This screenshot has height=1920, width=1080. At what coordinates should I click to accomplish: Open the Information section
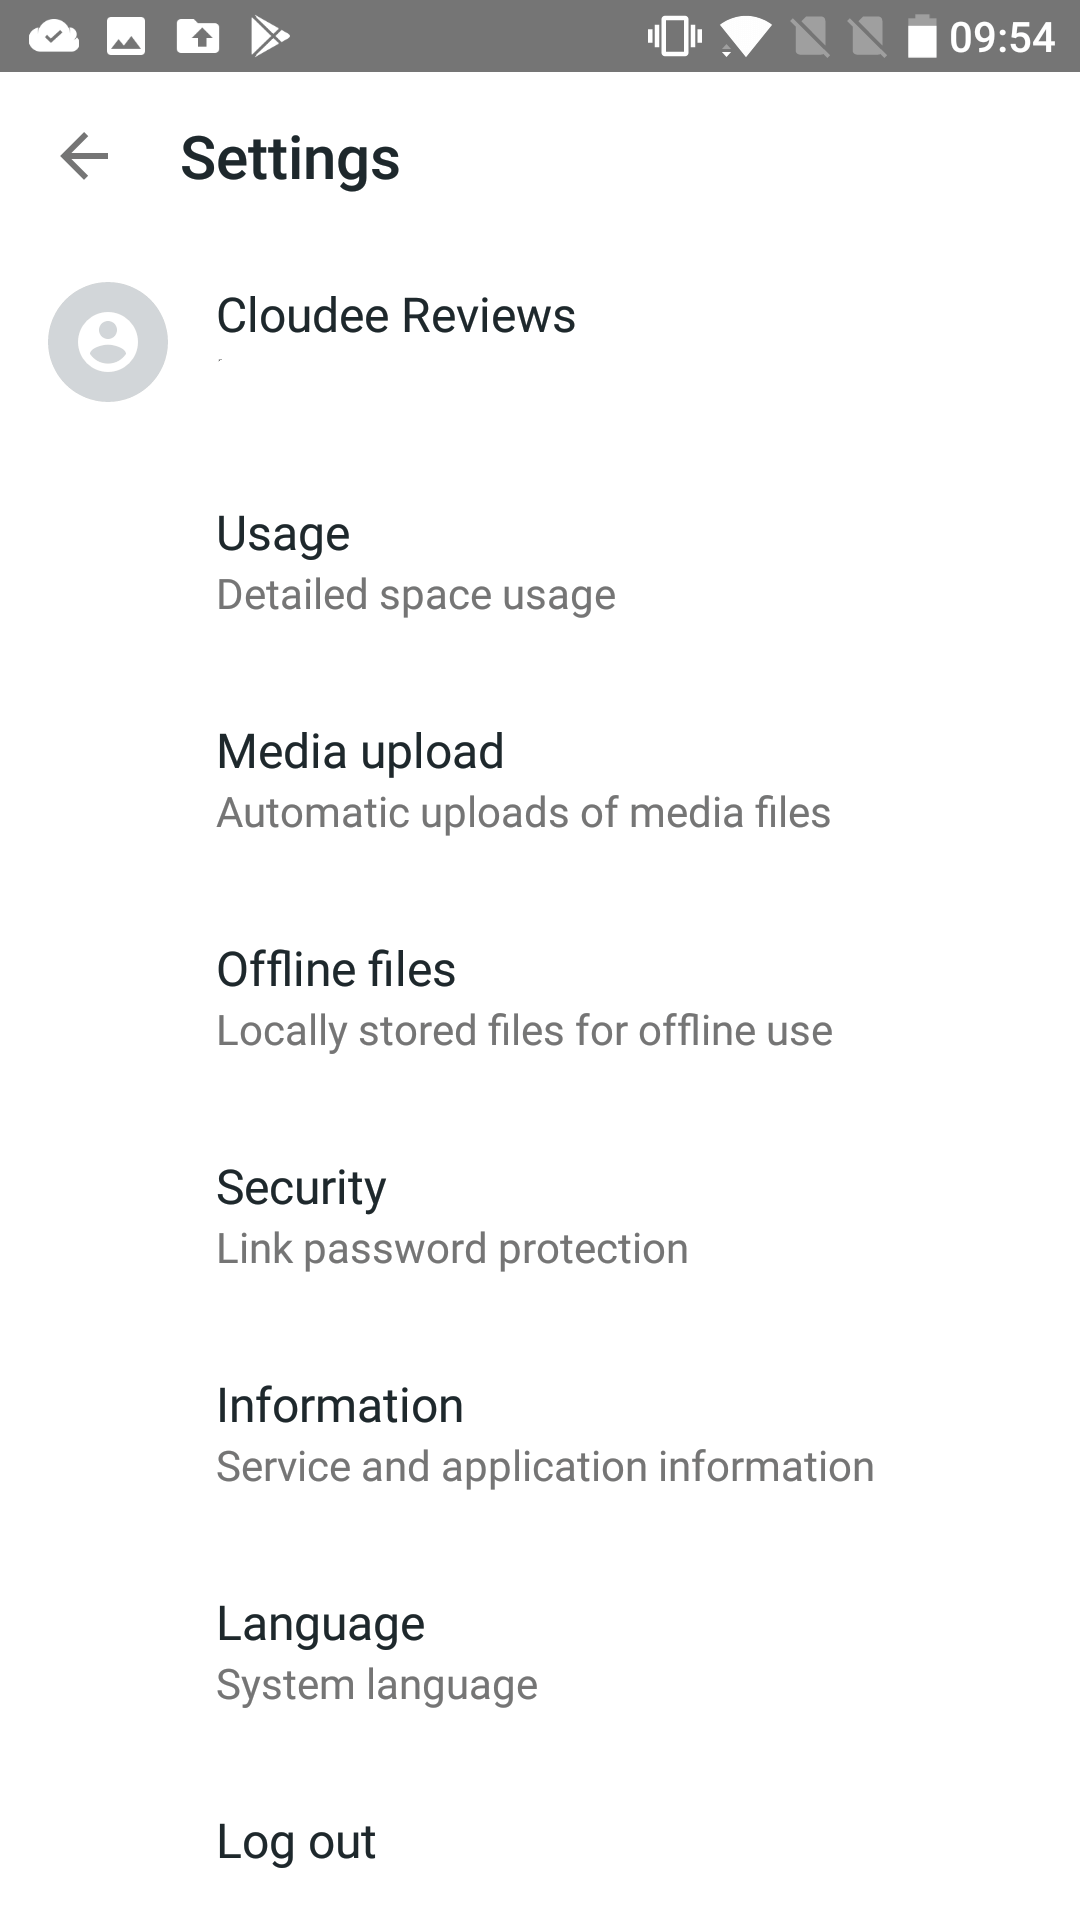coord(340,1405)
